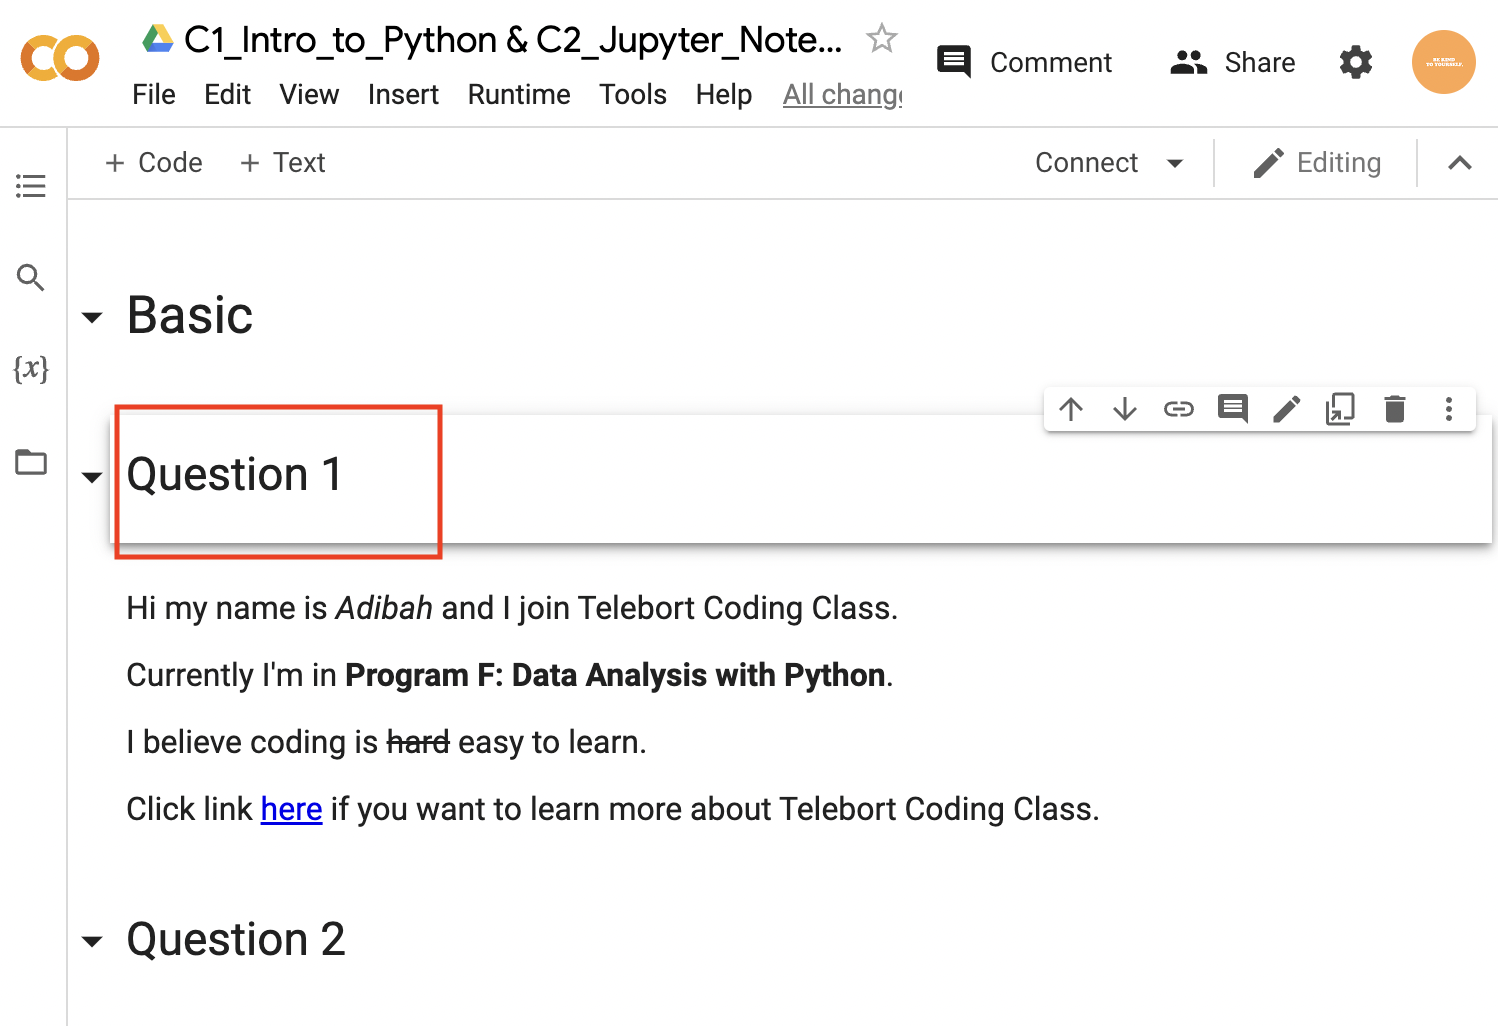
Task: Edit the cell using the pencil icon
Action: coord(1286,409)
